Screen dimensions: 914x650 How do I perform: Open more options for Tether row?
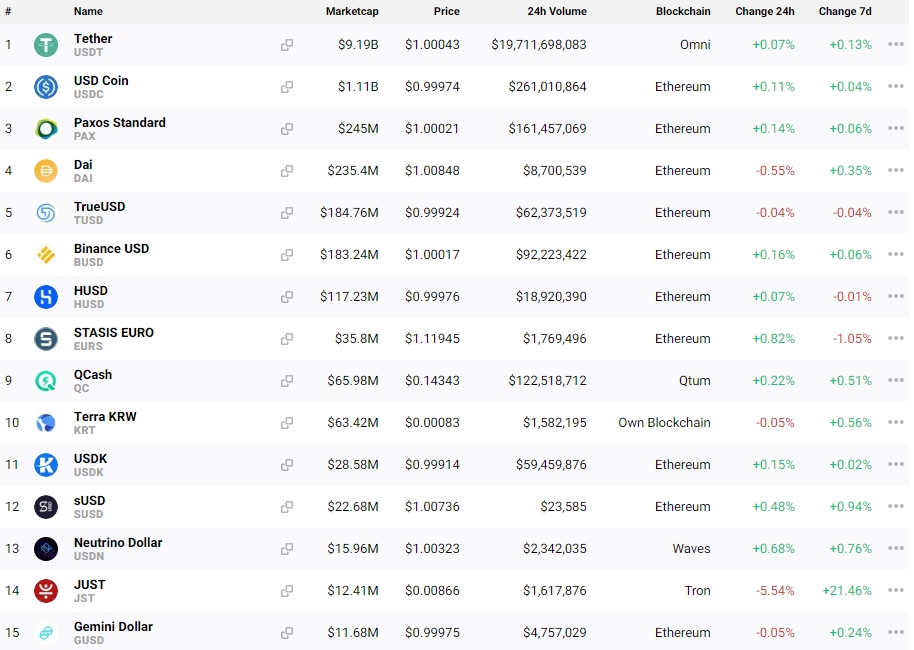896,44
